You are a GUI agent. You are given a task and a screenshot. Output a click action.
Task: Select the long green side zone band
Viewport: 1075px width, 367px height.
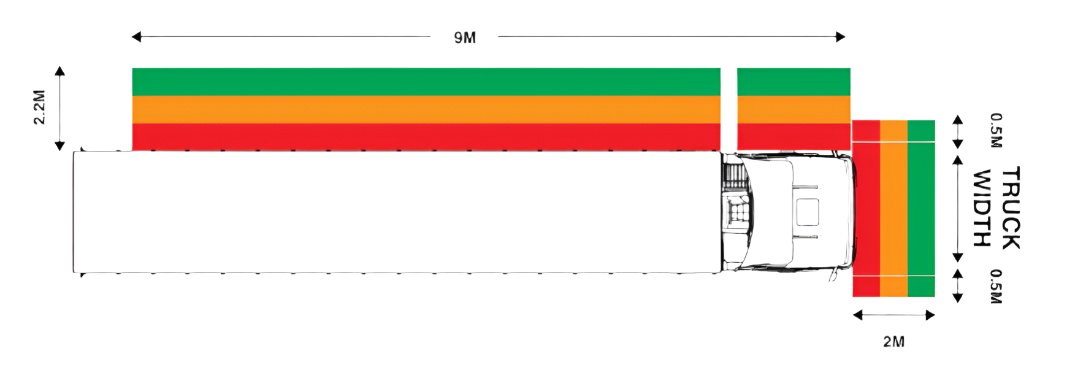click(426, 82)
